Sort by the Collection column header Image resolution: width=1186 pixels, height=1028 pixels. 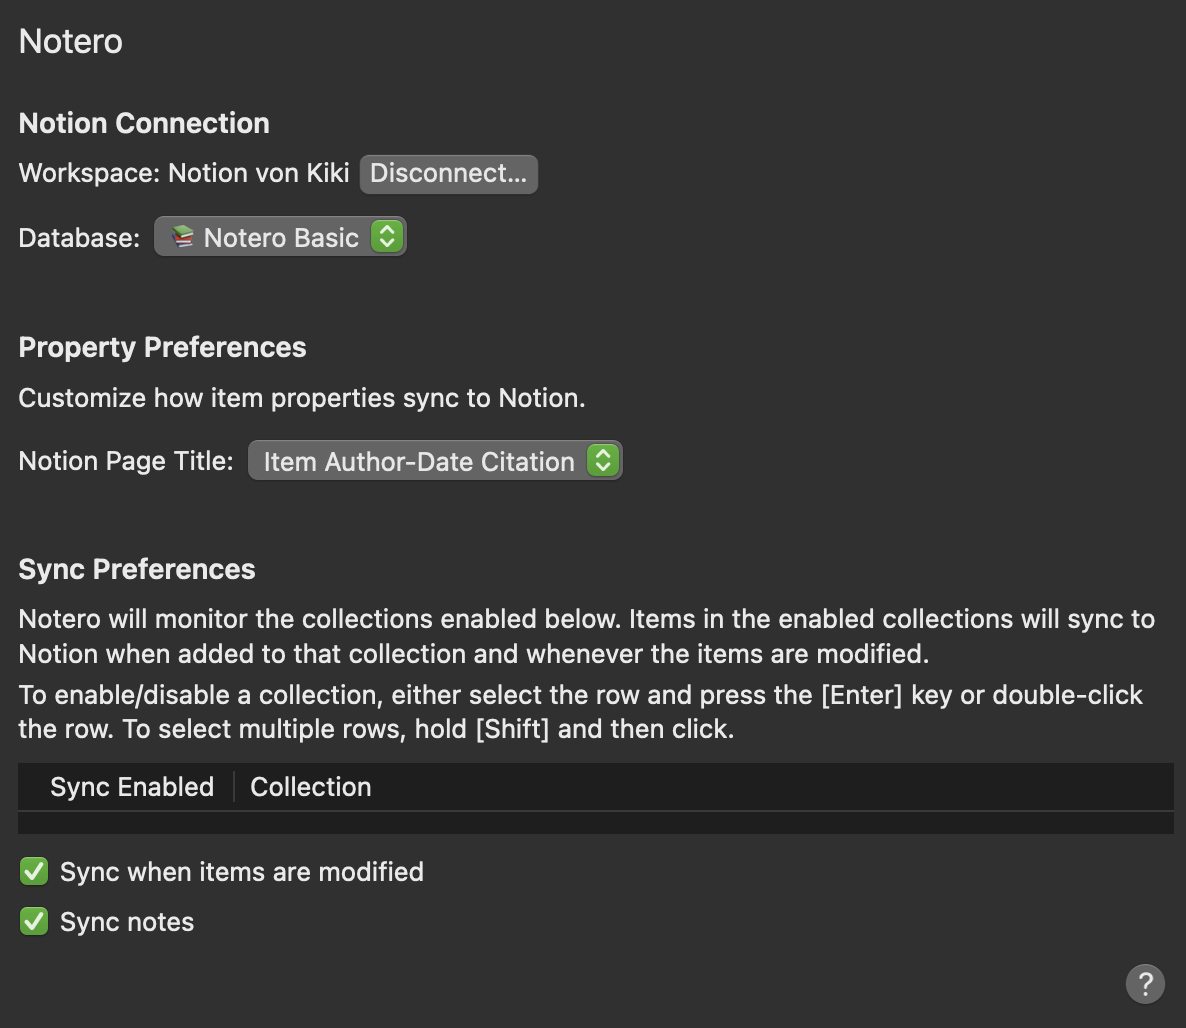[311, 787]
